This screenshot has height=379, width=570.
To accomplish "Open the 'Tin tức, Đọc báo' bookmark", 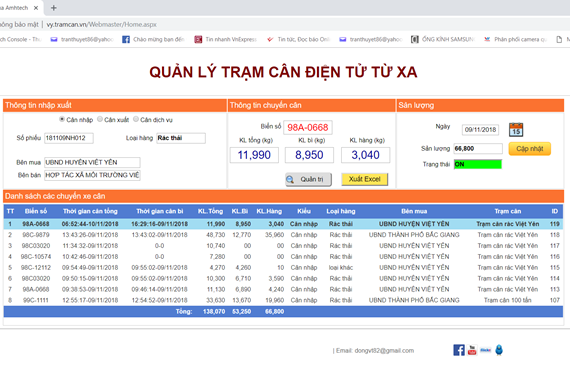I will pyautogui.click(x=298, y=39).
